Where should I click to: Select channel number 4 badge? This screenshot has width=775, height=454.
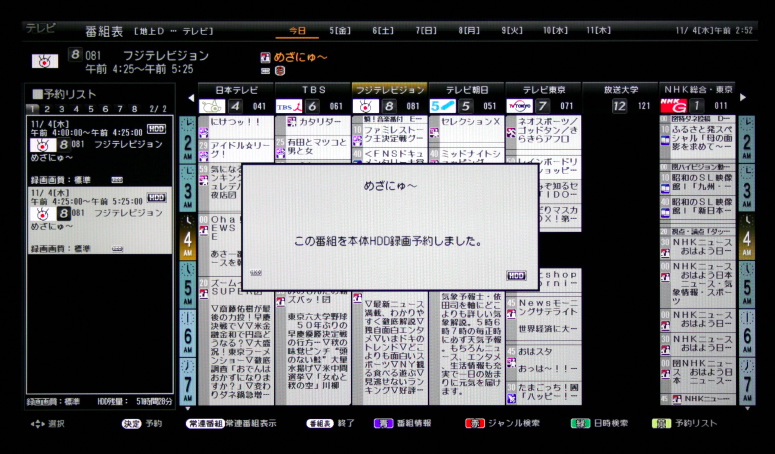(x=235, y=106)
